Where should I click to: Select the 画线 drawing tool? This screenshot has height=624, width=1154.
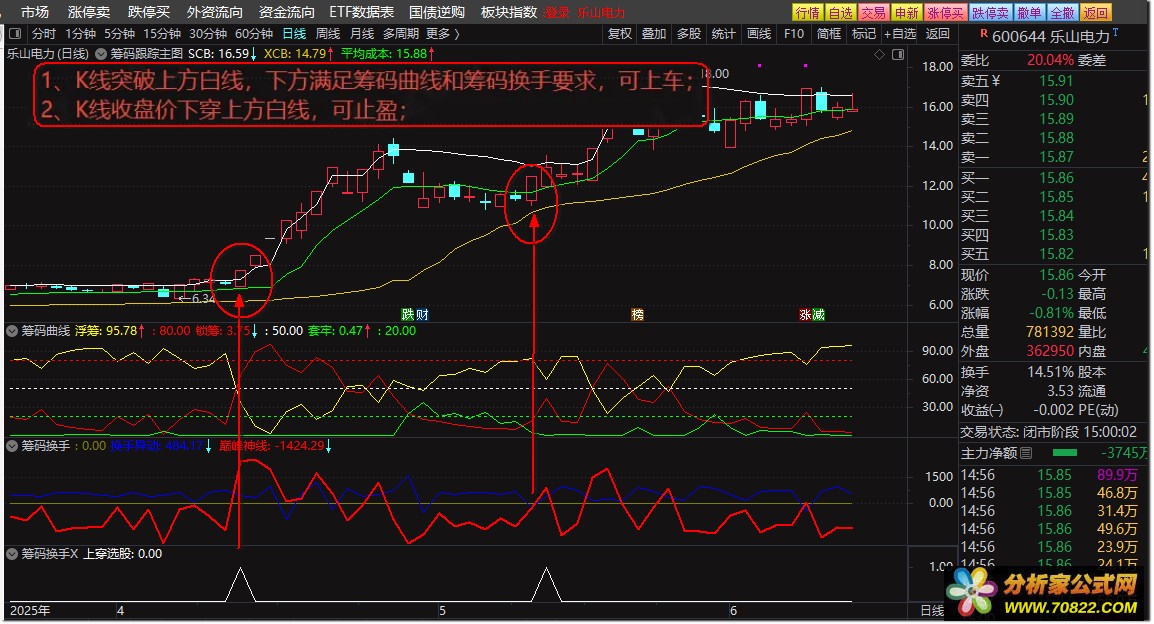click(x=759, y=34)
